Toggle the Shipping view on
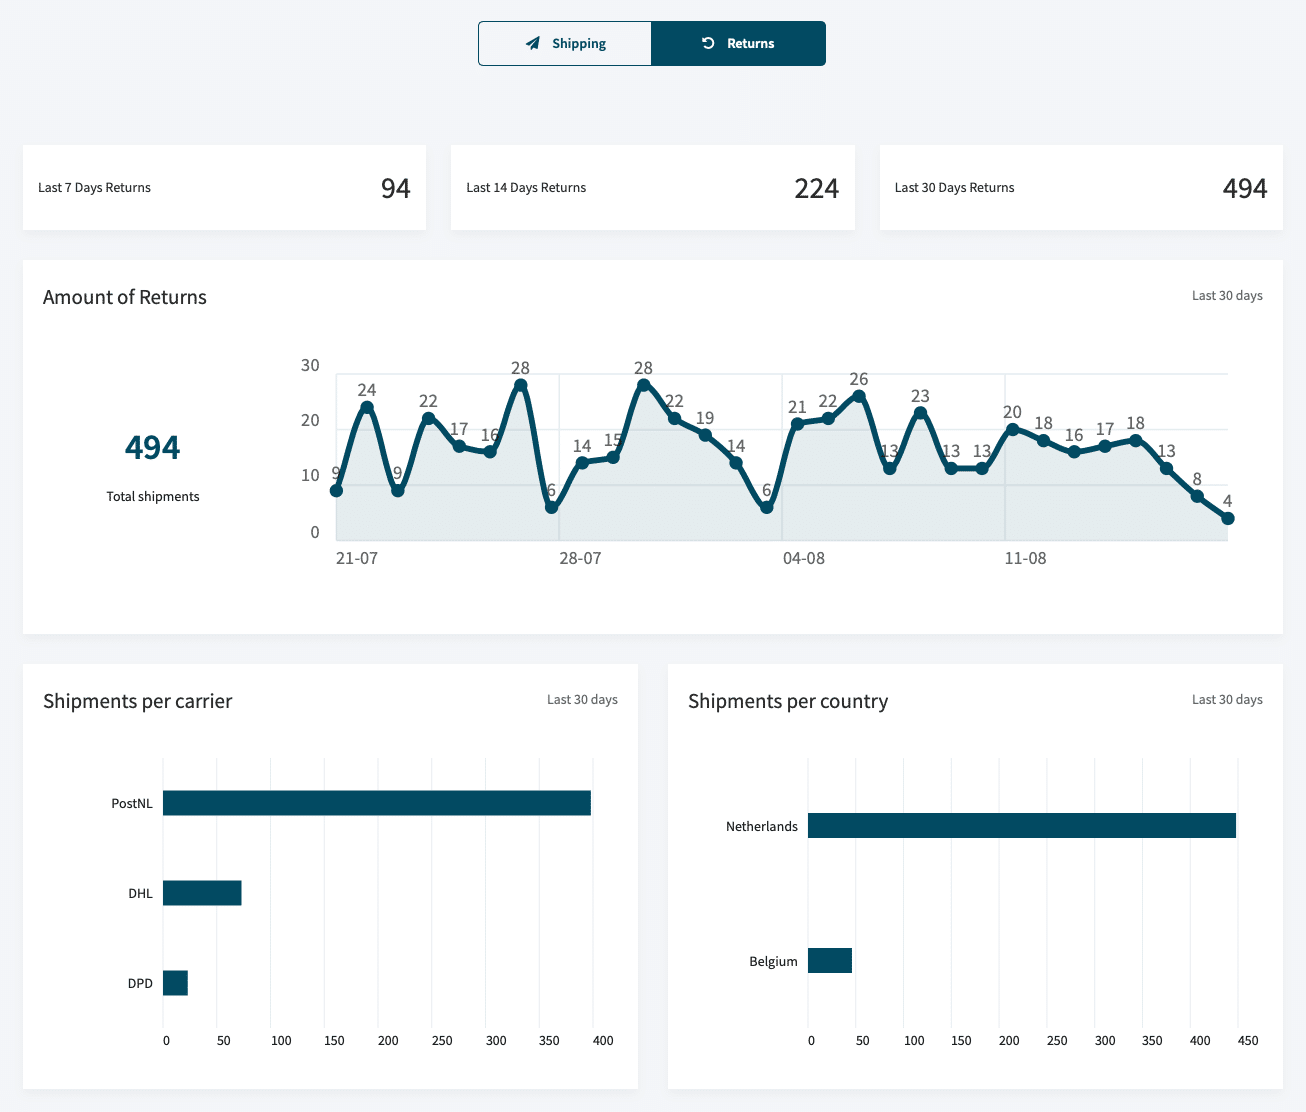The image size is (1306, 1112). click(x=565, y=43)
